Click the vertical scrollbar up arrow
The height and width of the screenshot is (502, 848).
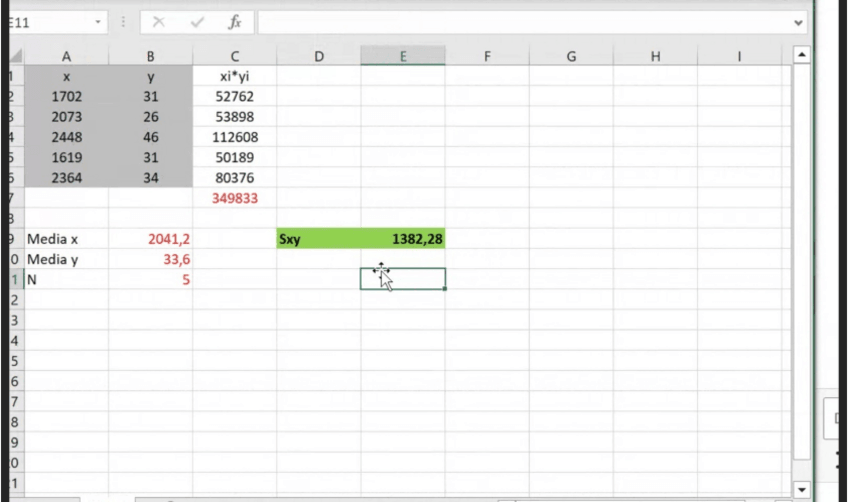[x=801, y=54]
